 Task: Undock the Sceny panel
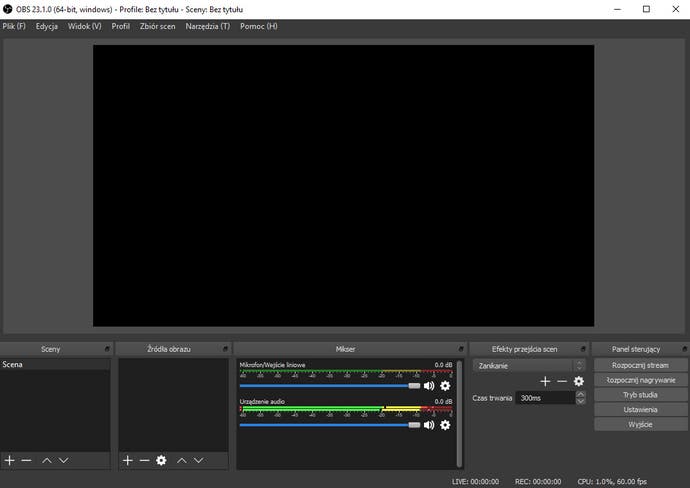point(107,349)
